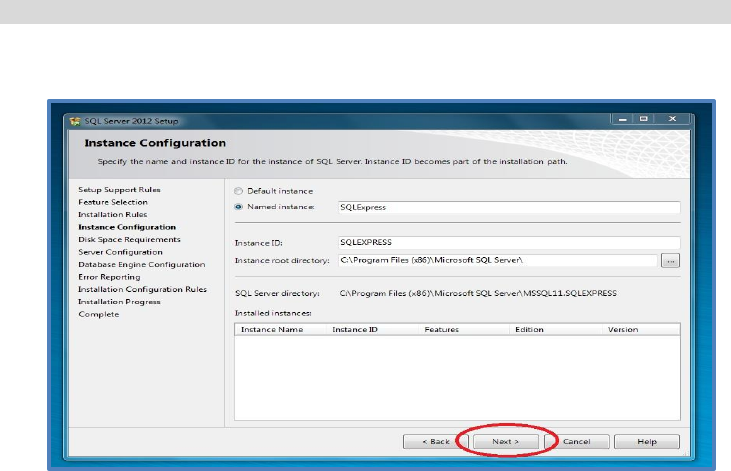Click the Back button
The height and width of the screenshot is (471, 731).
tap(435, 442)
